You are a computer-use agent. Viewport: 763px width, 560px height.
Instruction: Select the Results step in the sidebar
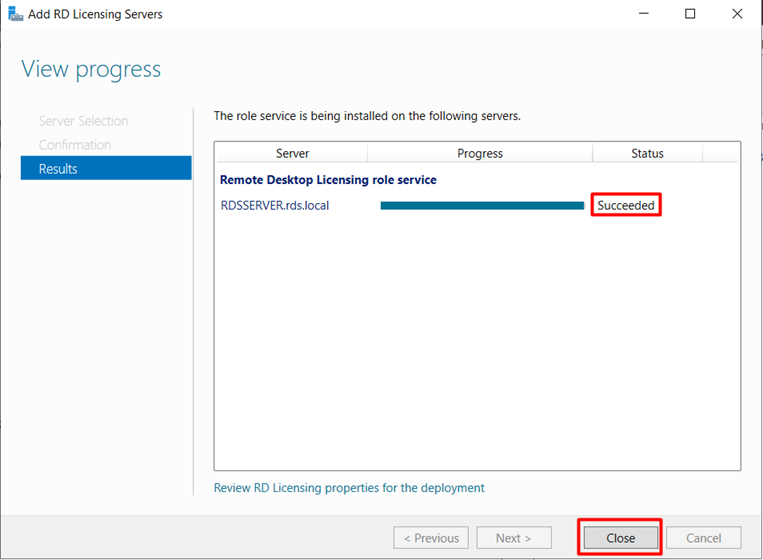pyautogui.click(x=105, y=169)
